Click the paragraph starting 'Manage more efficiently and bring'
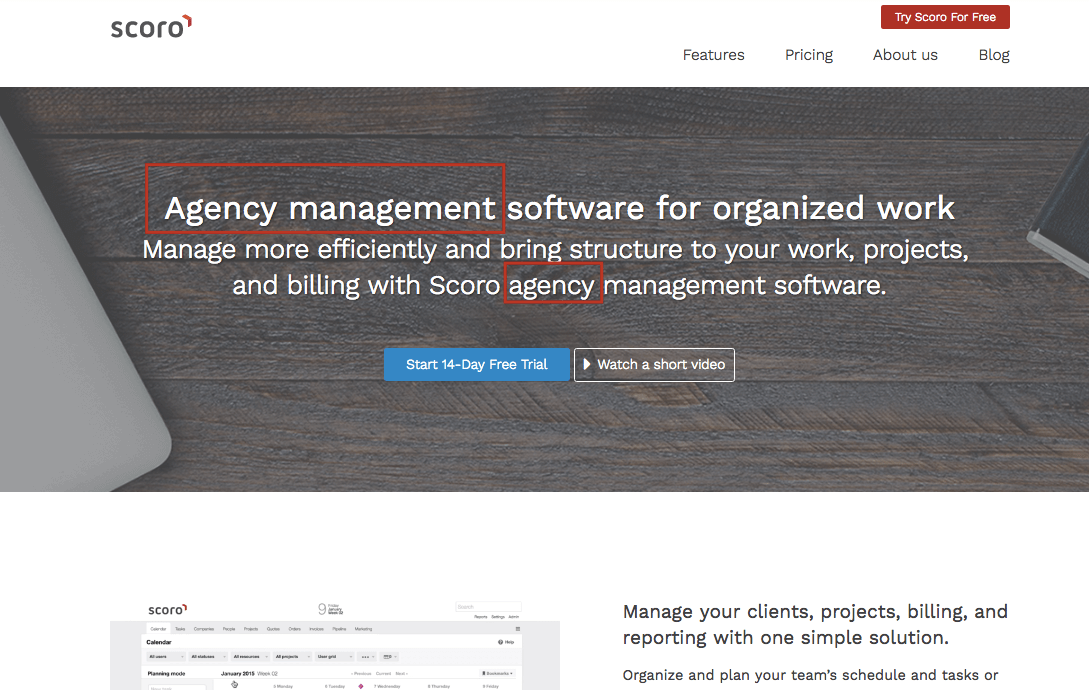 click(556, 268)
